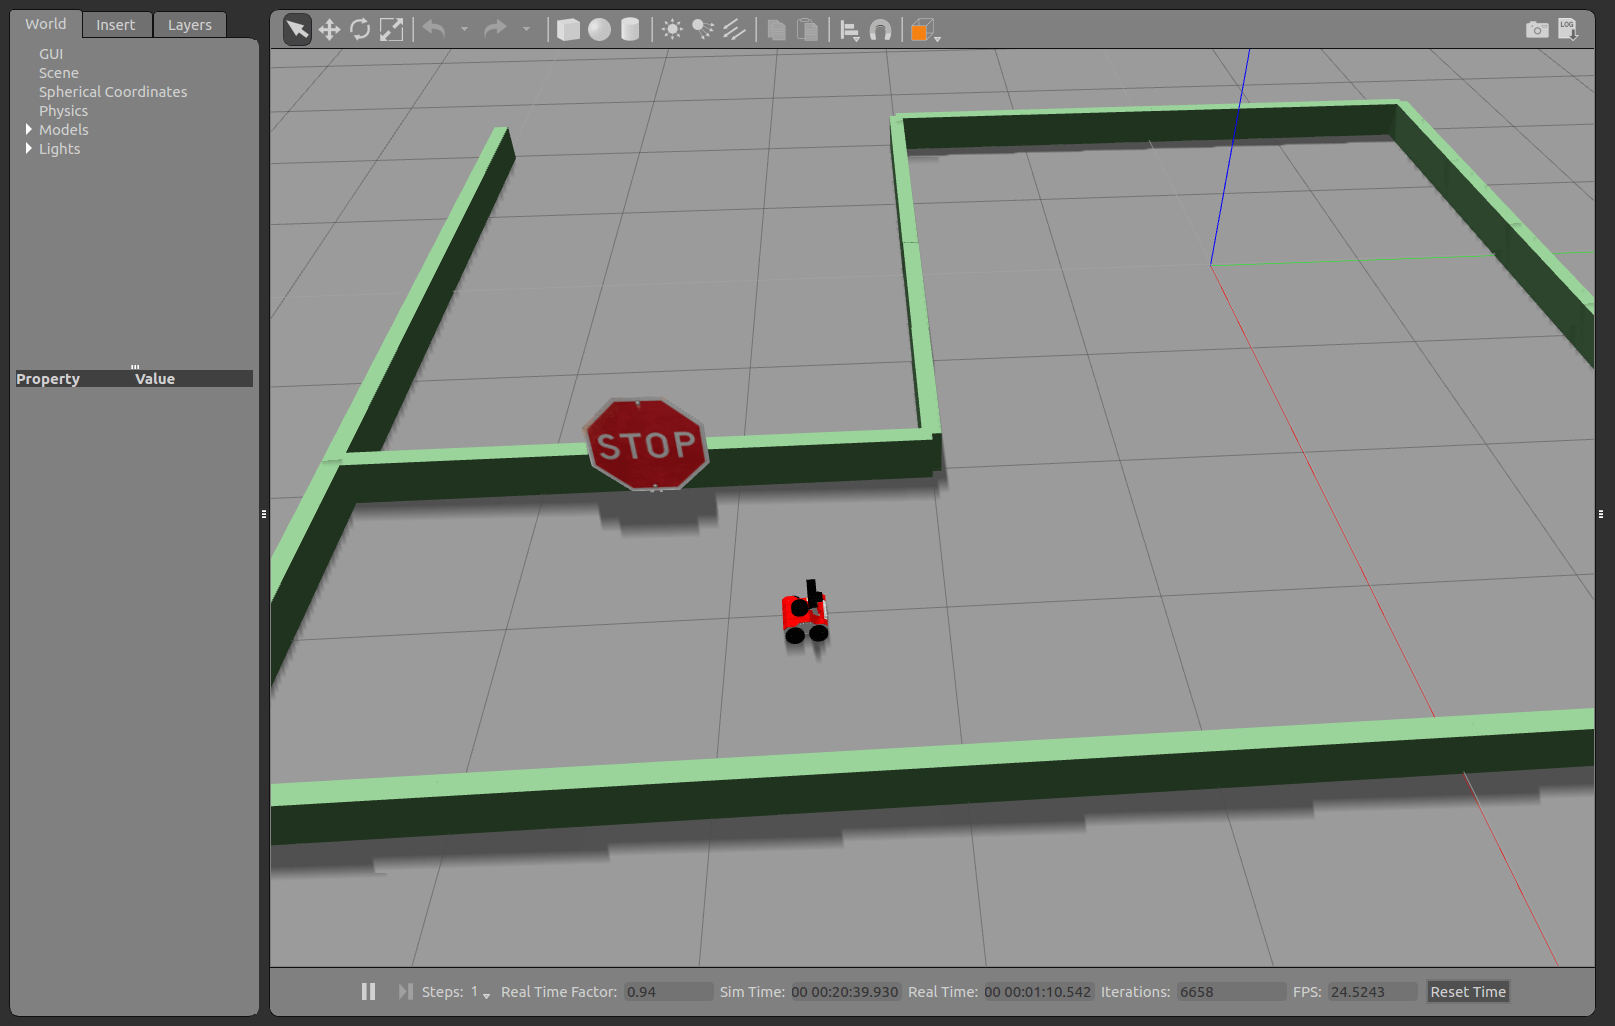Viewport: 1615px width, 1026px height.
Task: Select Spherical Coordinates tree item
Action: click(113, 92)
